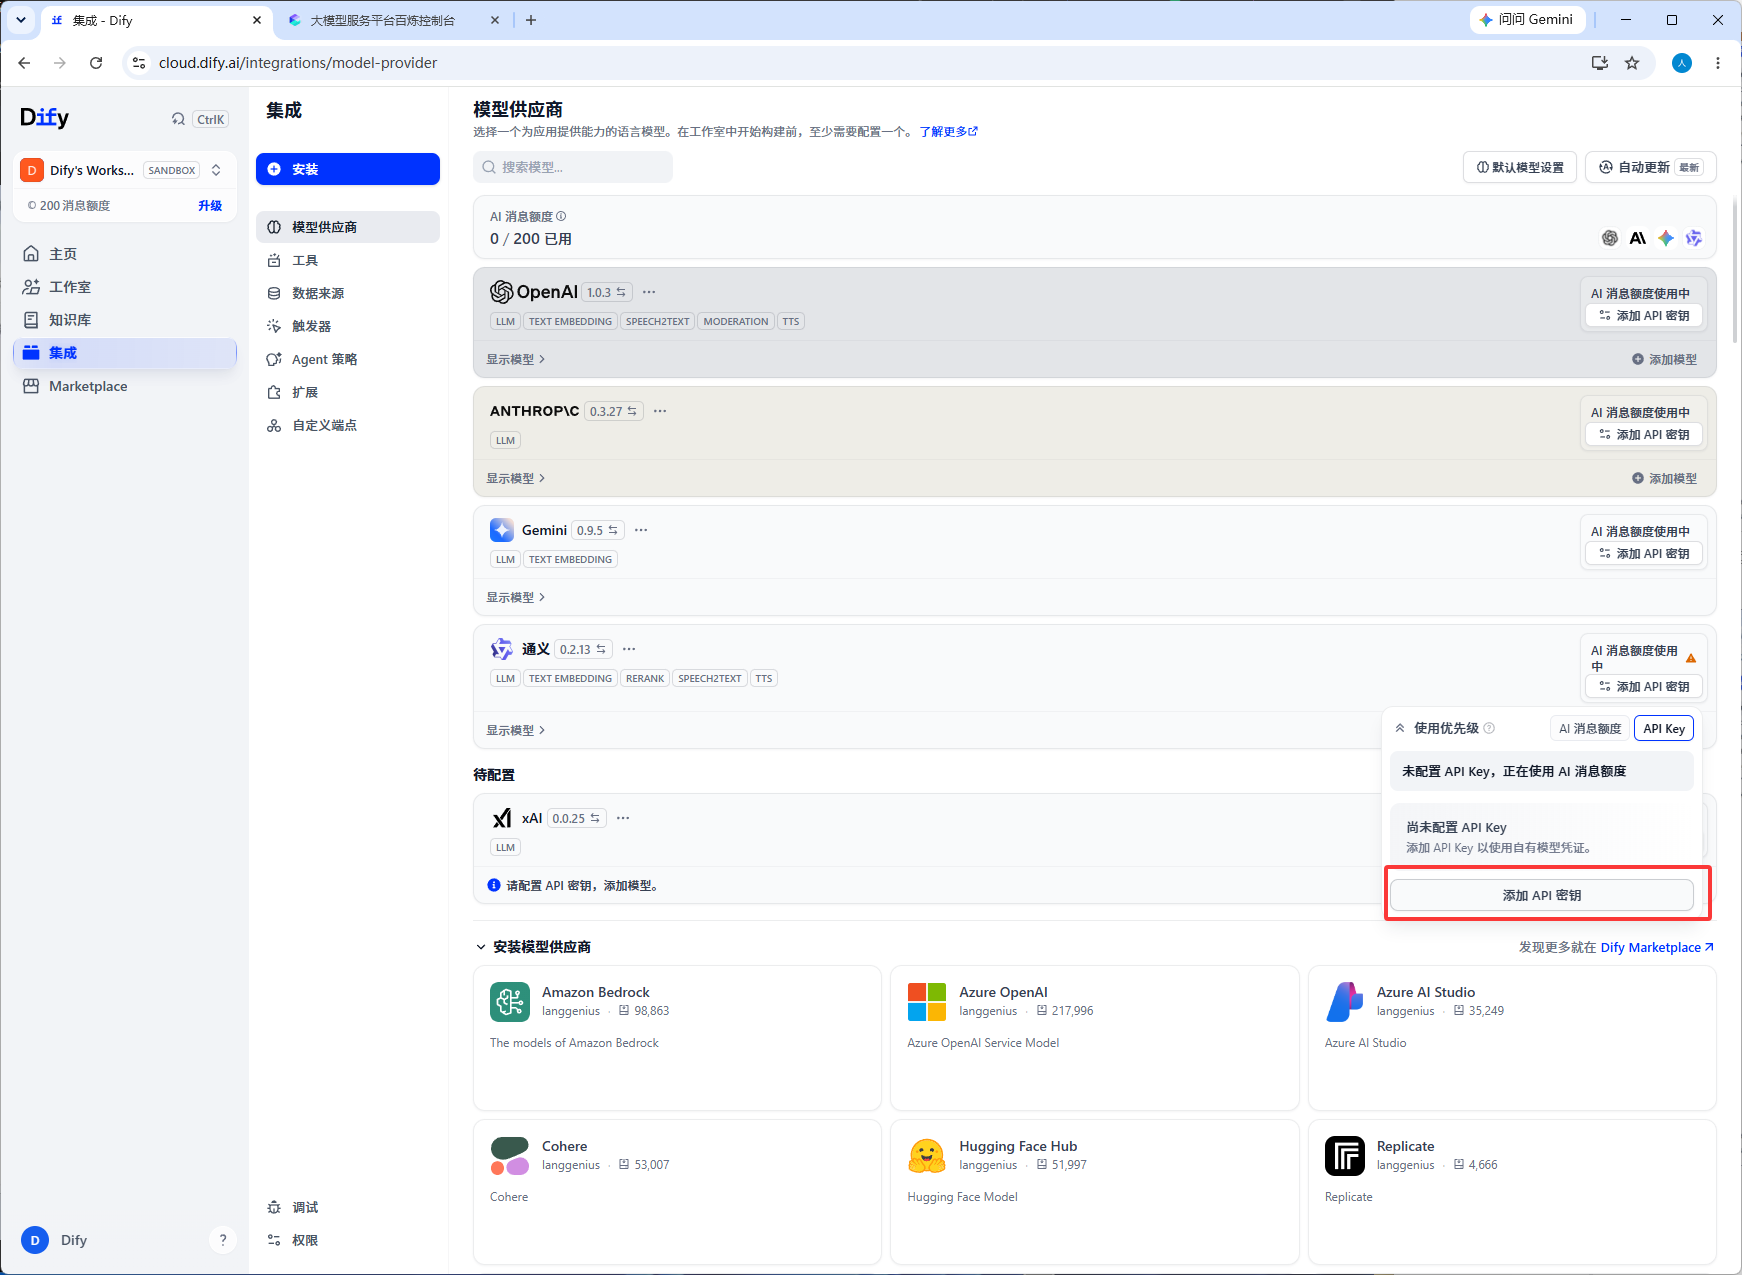This screenshot has width=1742, height=1275.
Task: Click the install app icon in address bar
Action: [x=1600, y=63]
